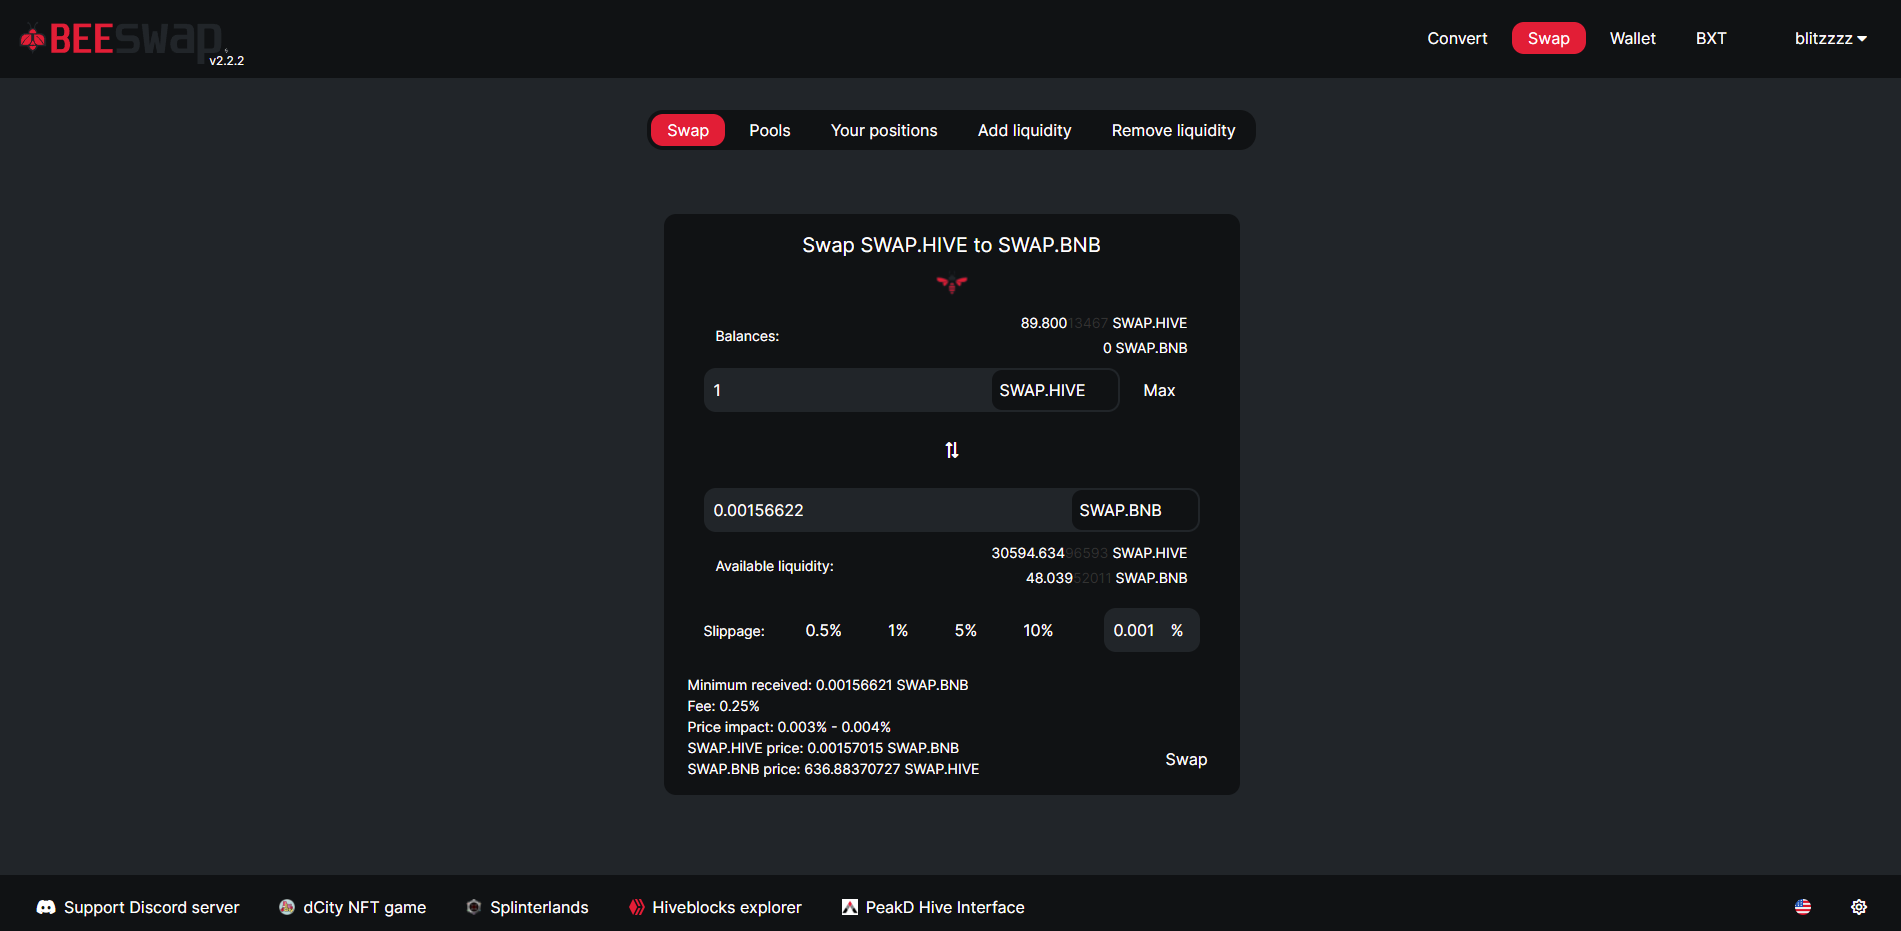The height and width of the screenshot is (931, 1901).
Task: Switch to the Pools tab
Action: click(x=770, y=130)
